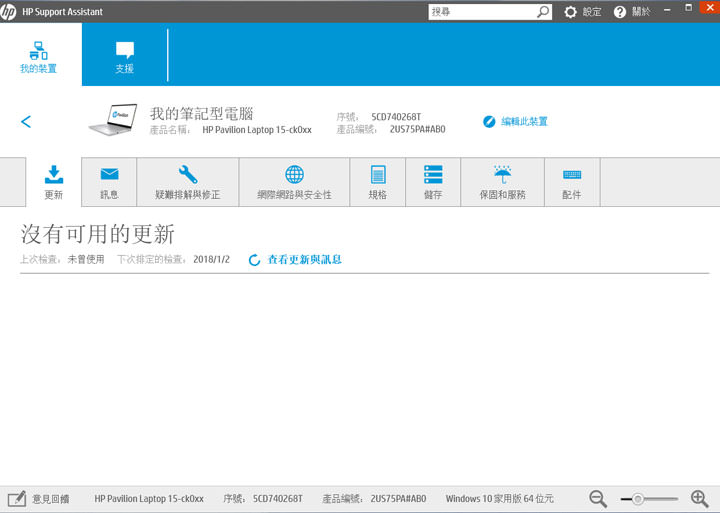Click the zoom out magnifier icon
This screenshot has height=513, width=720.
[598, 498]
